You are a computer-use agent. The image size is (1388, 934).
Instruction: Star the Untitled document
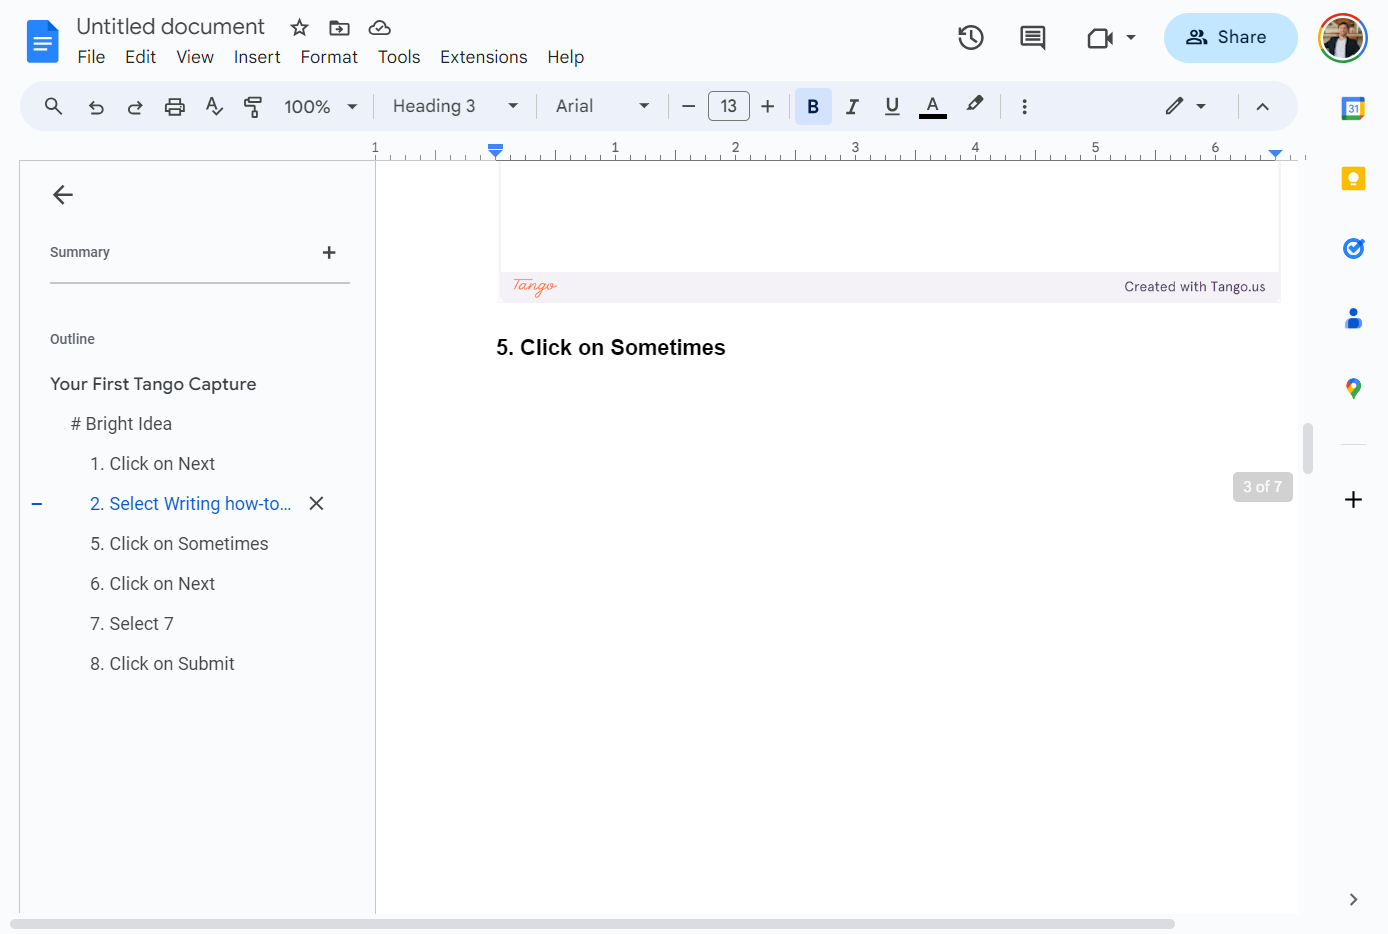299,27
